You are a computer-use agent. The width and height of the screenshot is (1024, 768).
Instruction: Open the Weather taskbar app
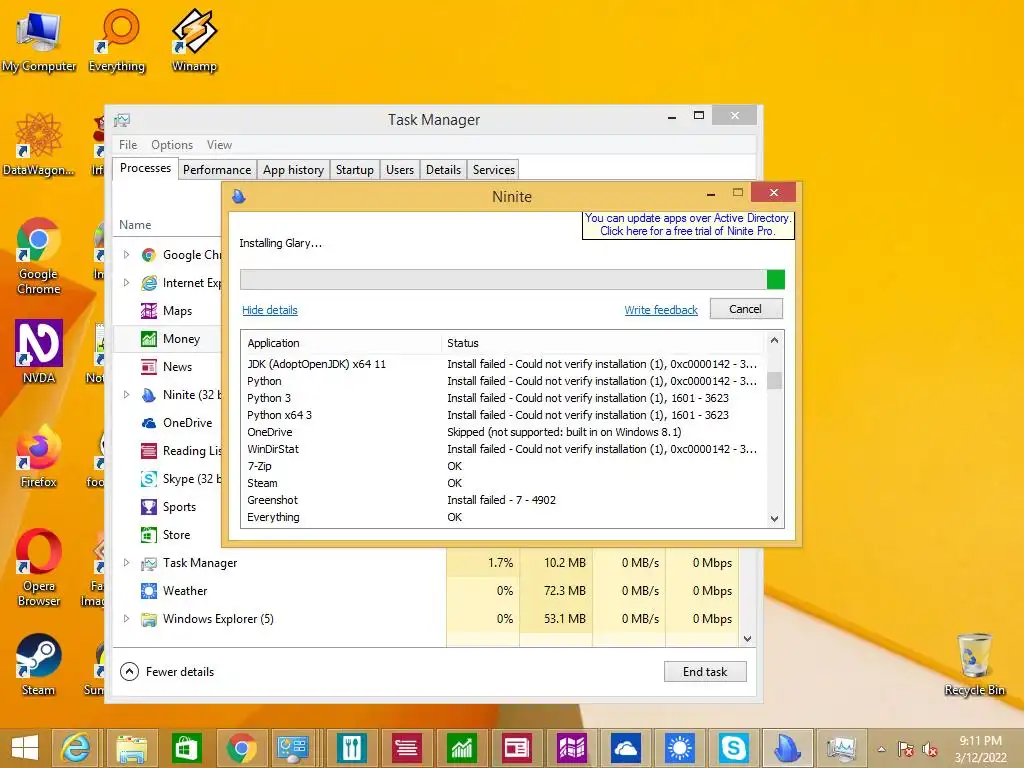(x=680, y=748)
